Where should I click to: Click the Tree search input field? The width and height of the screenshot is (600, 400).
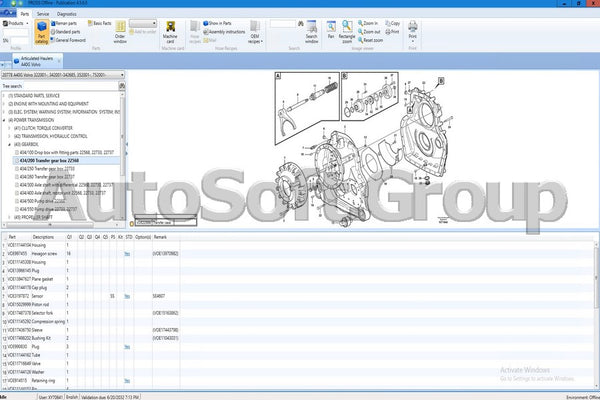point(71,86)
